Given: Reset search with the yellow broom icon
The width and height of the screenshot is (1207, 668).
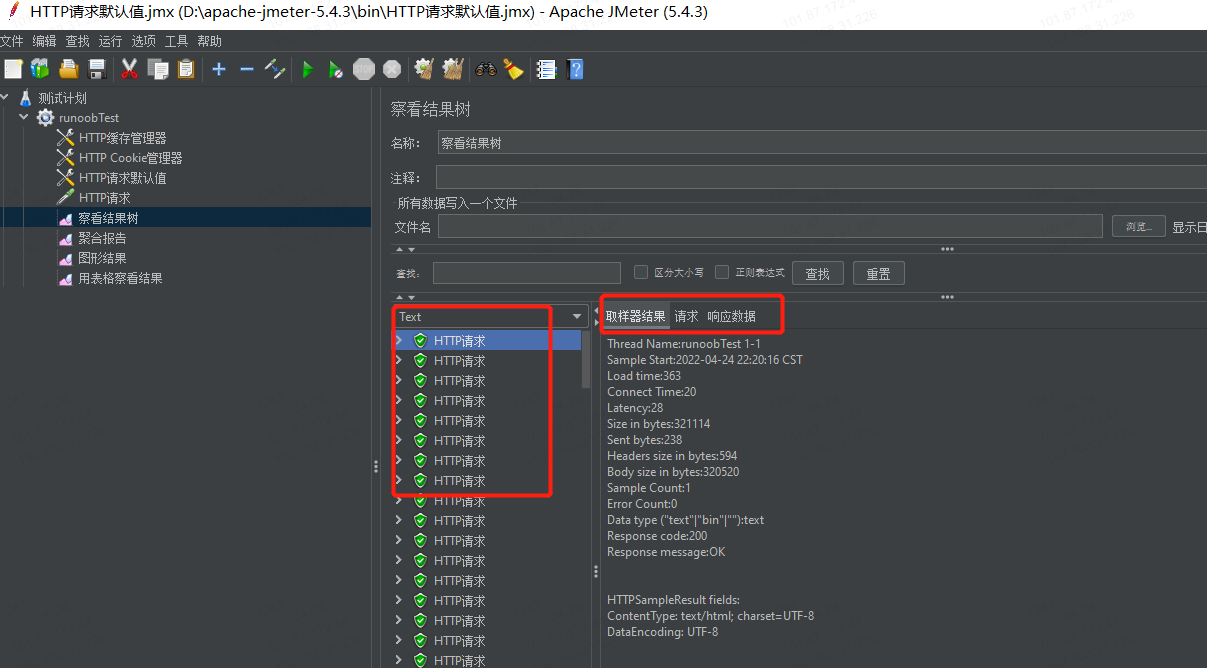Looking at the screenshot, I should tap(513, 69).
